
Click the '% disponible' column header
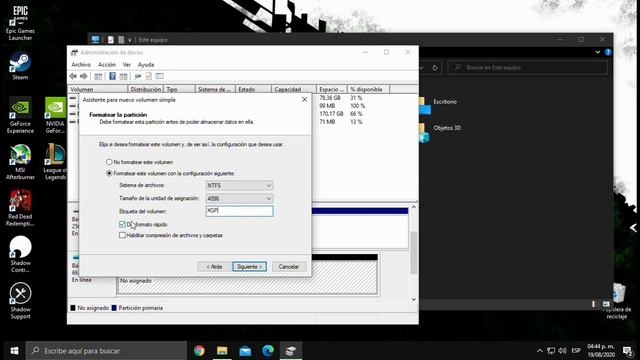coord(368,89)
